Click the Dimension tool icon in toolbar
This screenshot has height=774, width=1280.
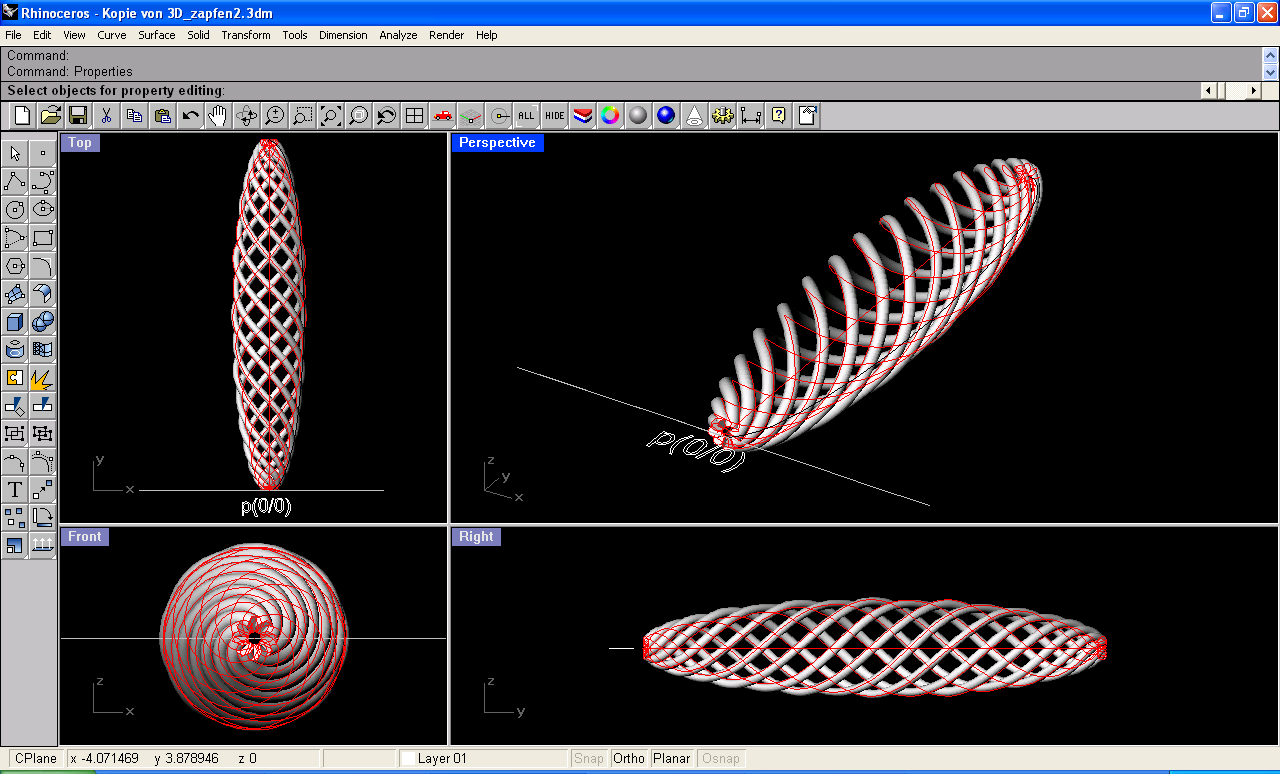pos(750,116)
